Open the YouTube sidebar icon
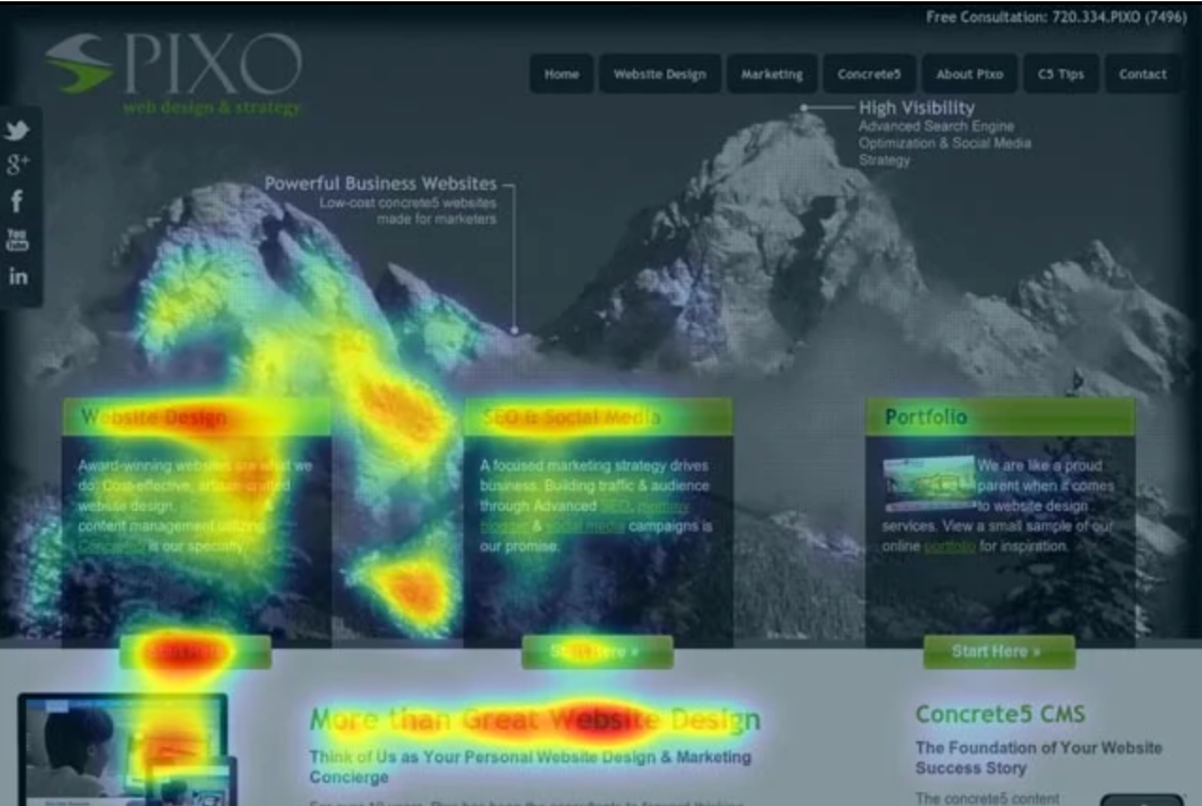This screenshot has height=806, width=1202. click(17, 240)
